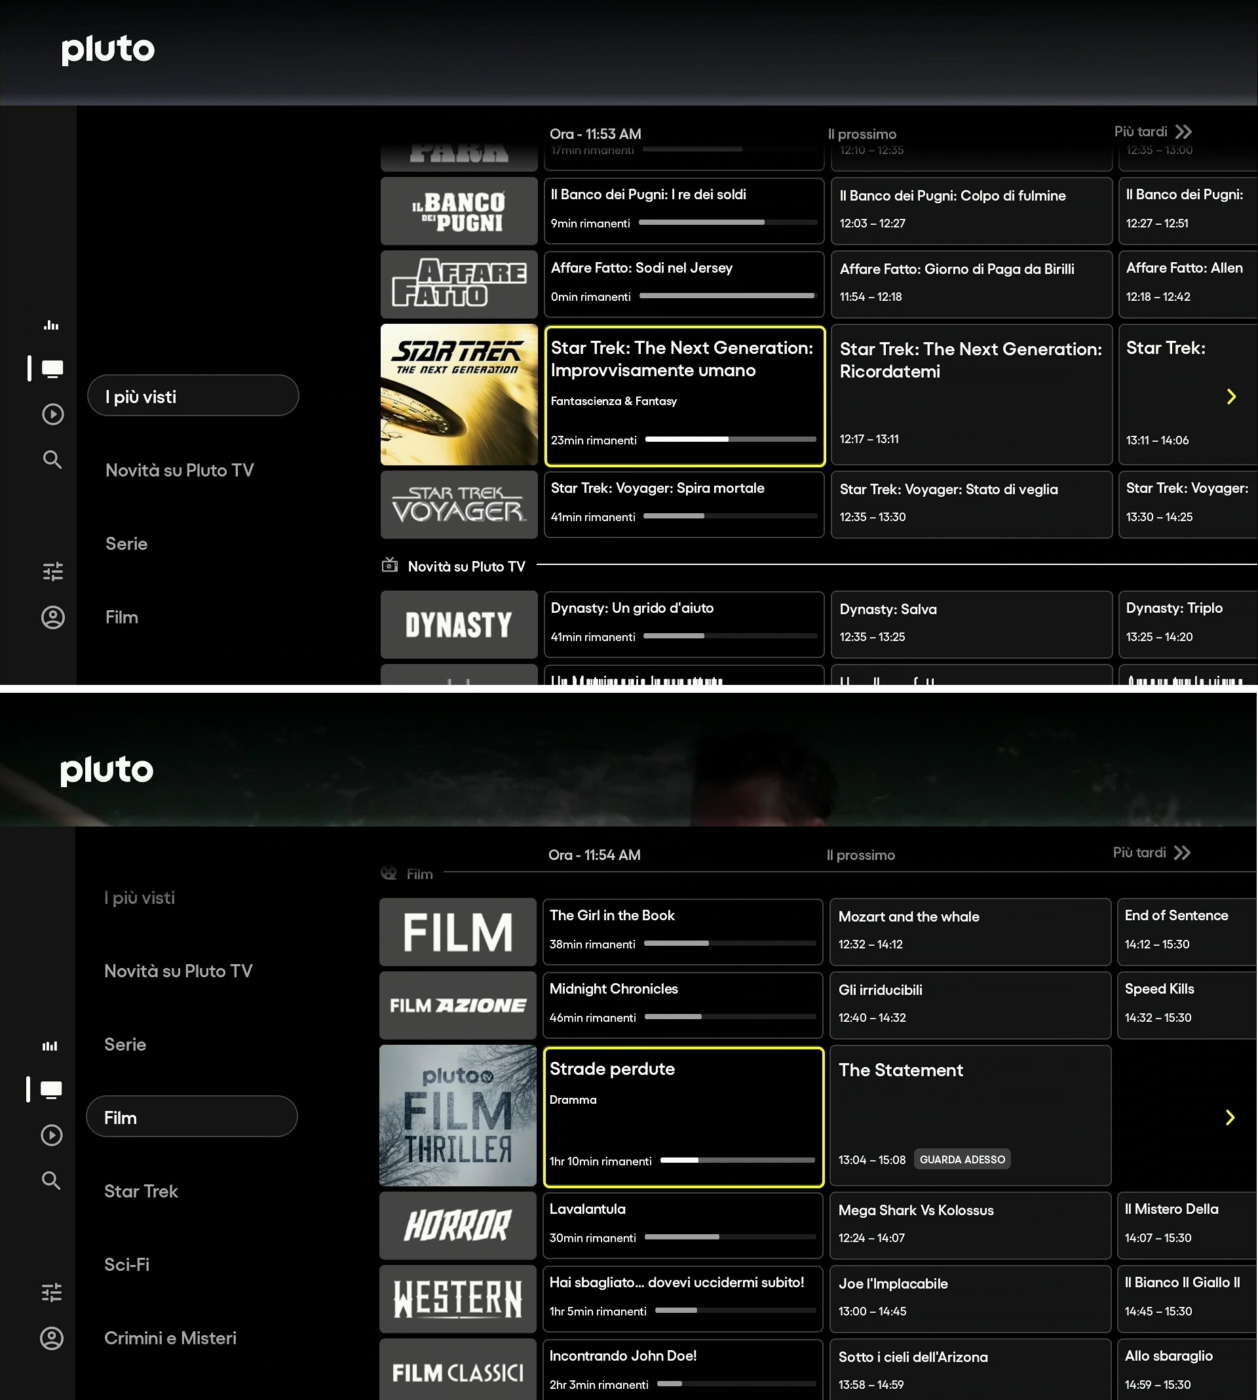Viewport: 1258px width, 1400px height.
Task: Open settings sliders icon in upper sidebar
Action: click(53, 571)
